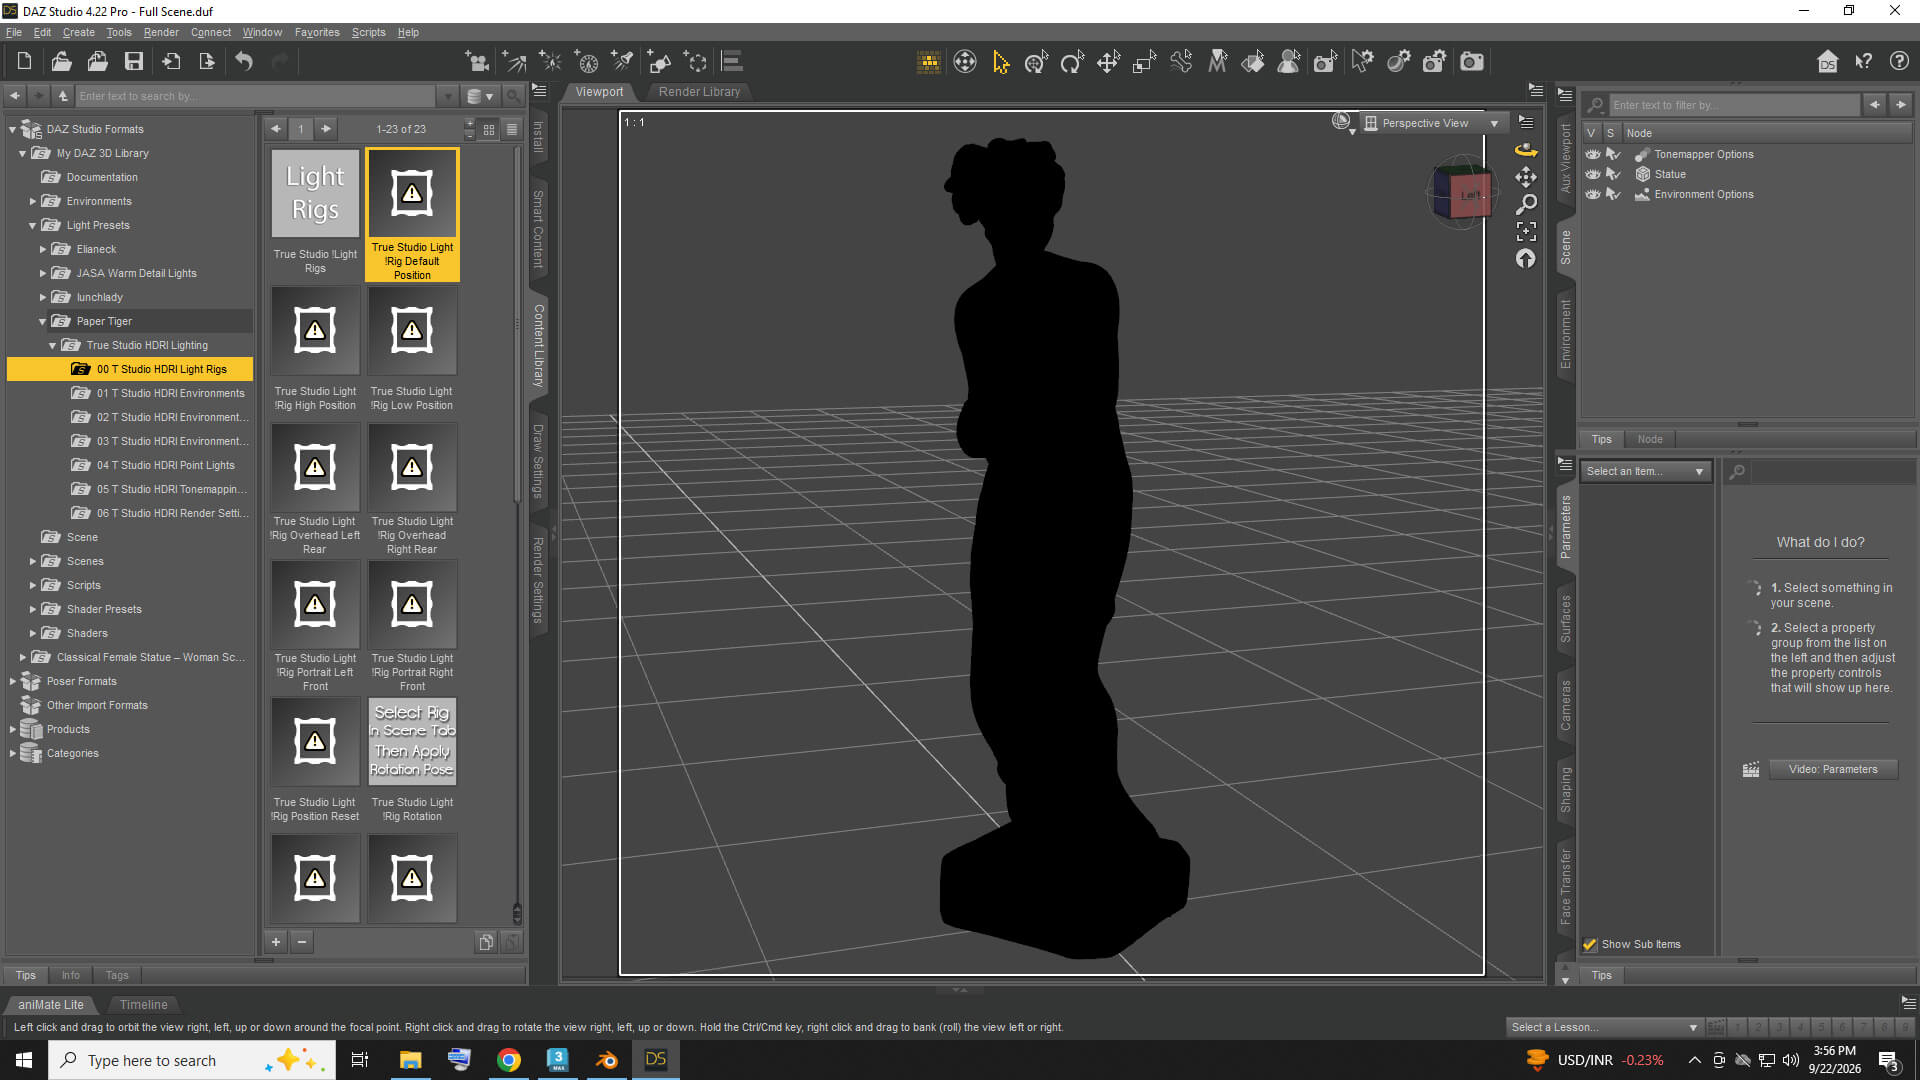
Task: Expand the Environments folder
Action: point(33,202)
